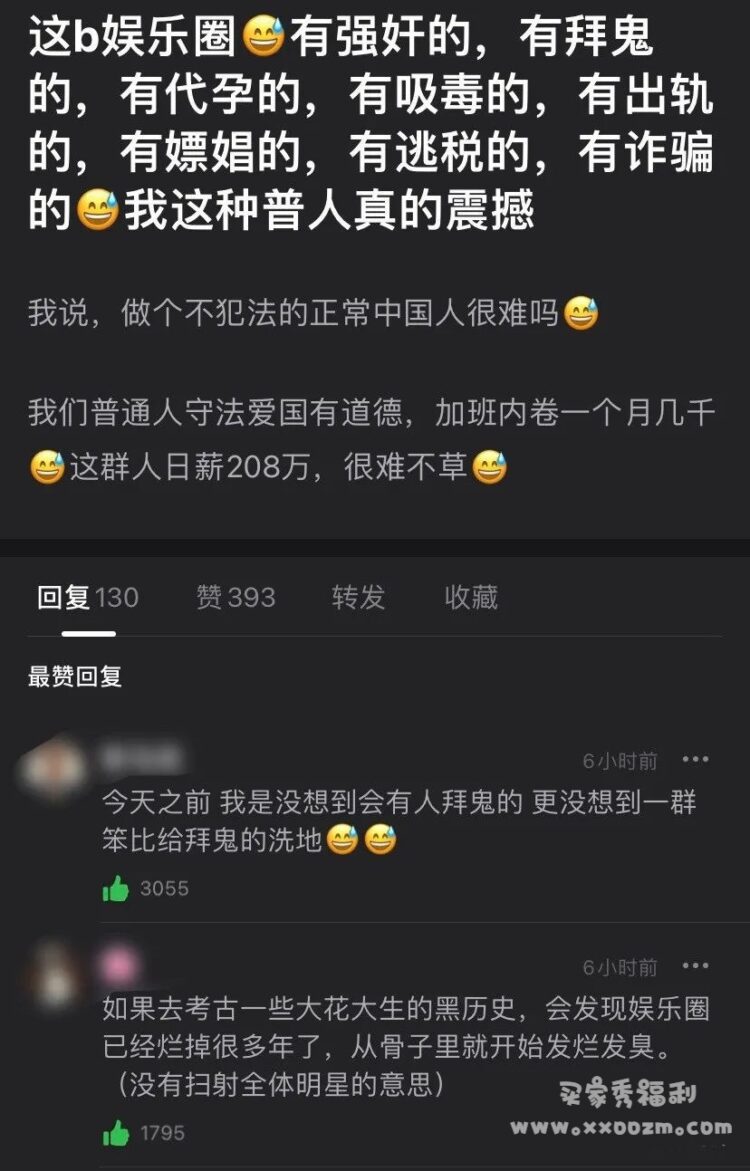Viewport: 750px width, 1171px height.
Task: Tap the post paragraph mentioning 日薪208万
Action: tap(371, 440)
